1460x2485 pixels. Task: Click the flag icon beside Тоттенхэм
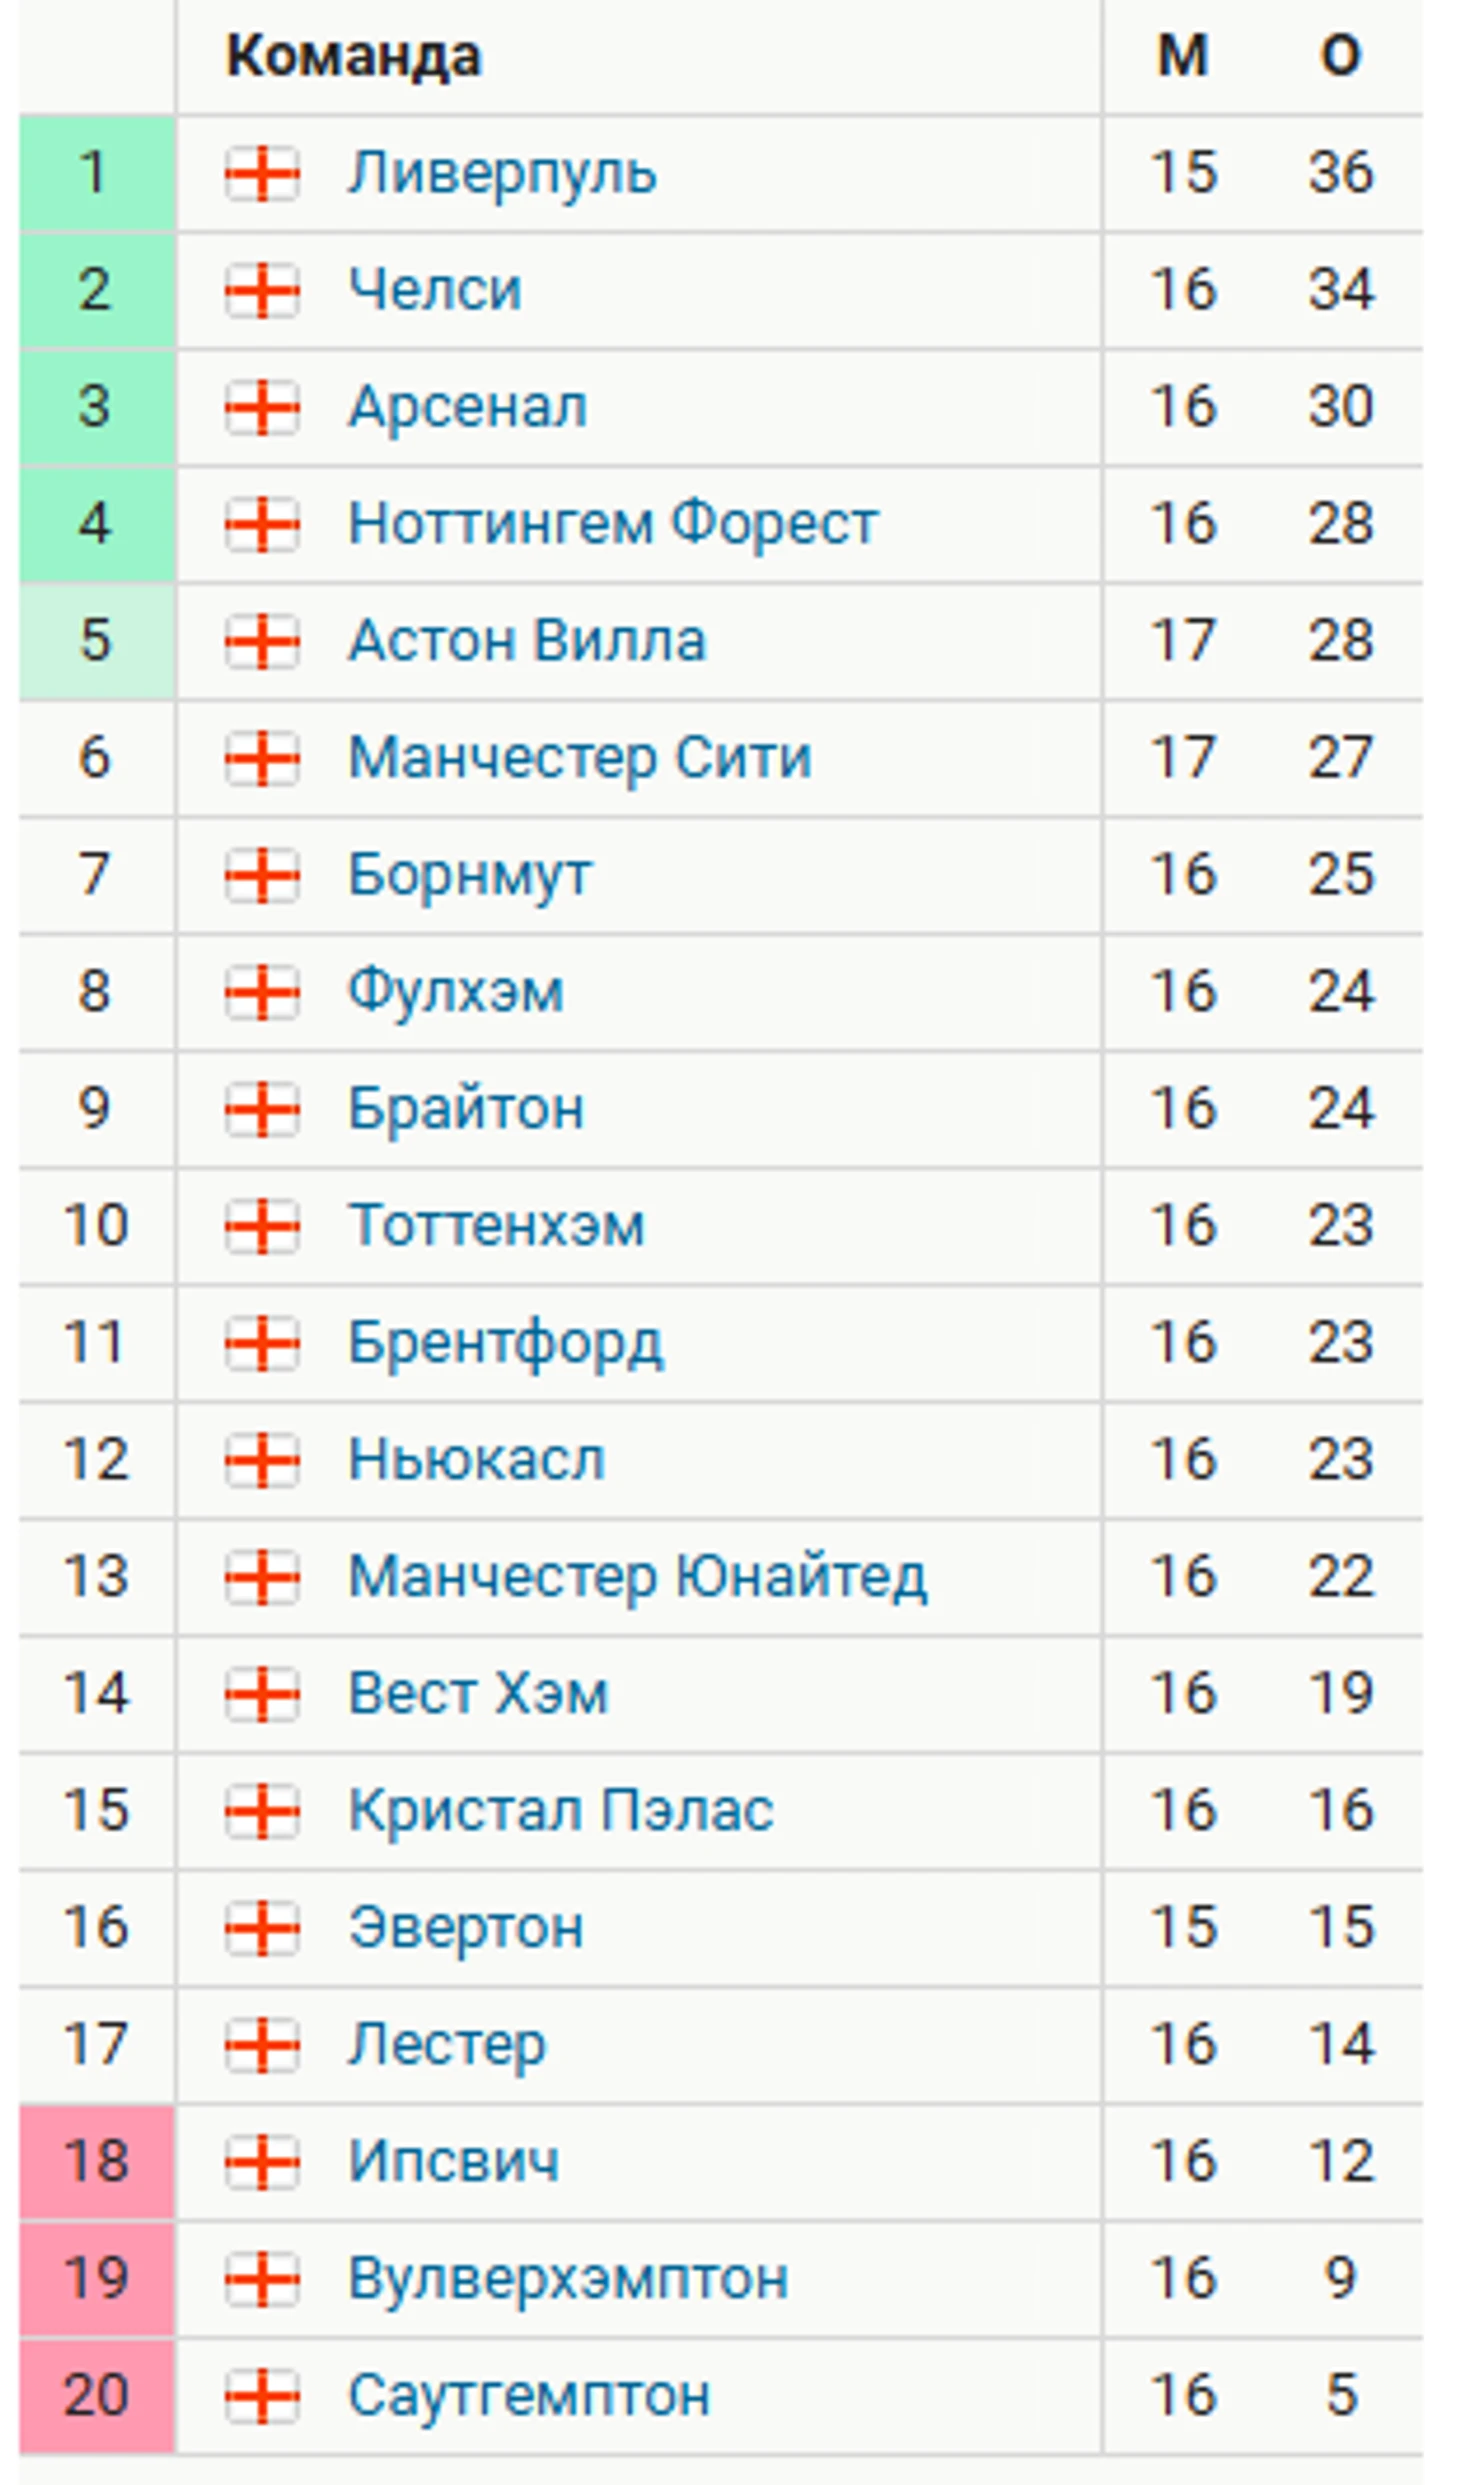[262, 1226]
